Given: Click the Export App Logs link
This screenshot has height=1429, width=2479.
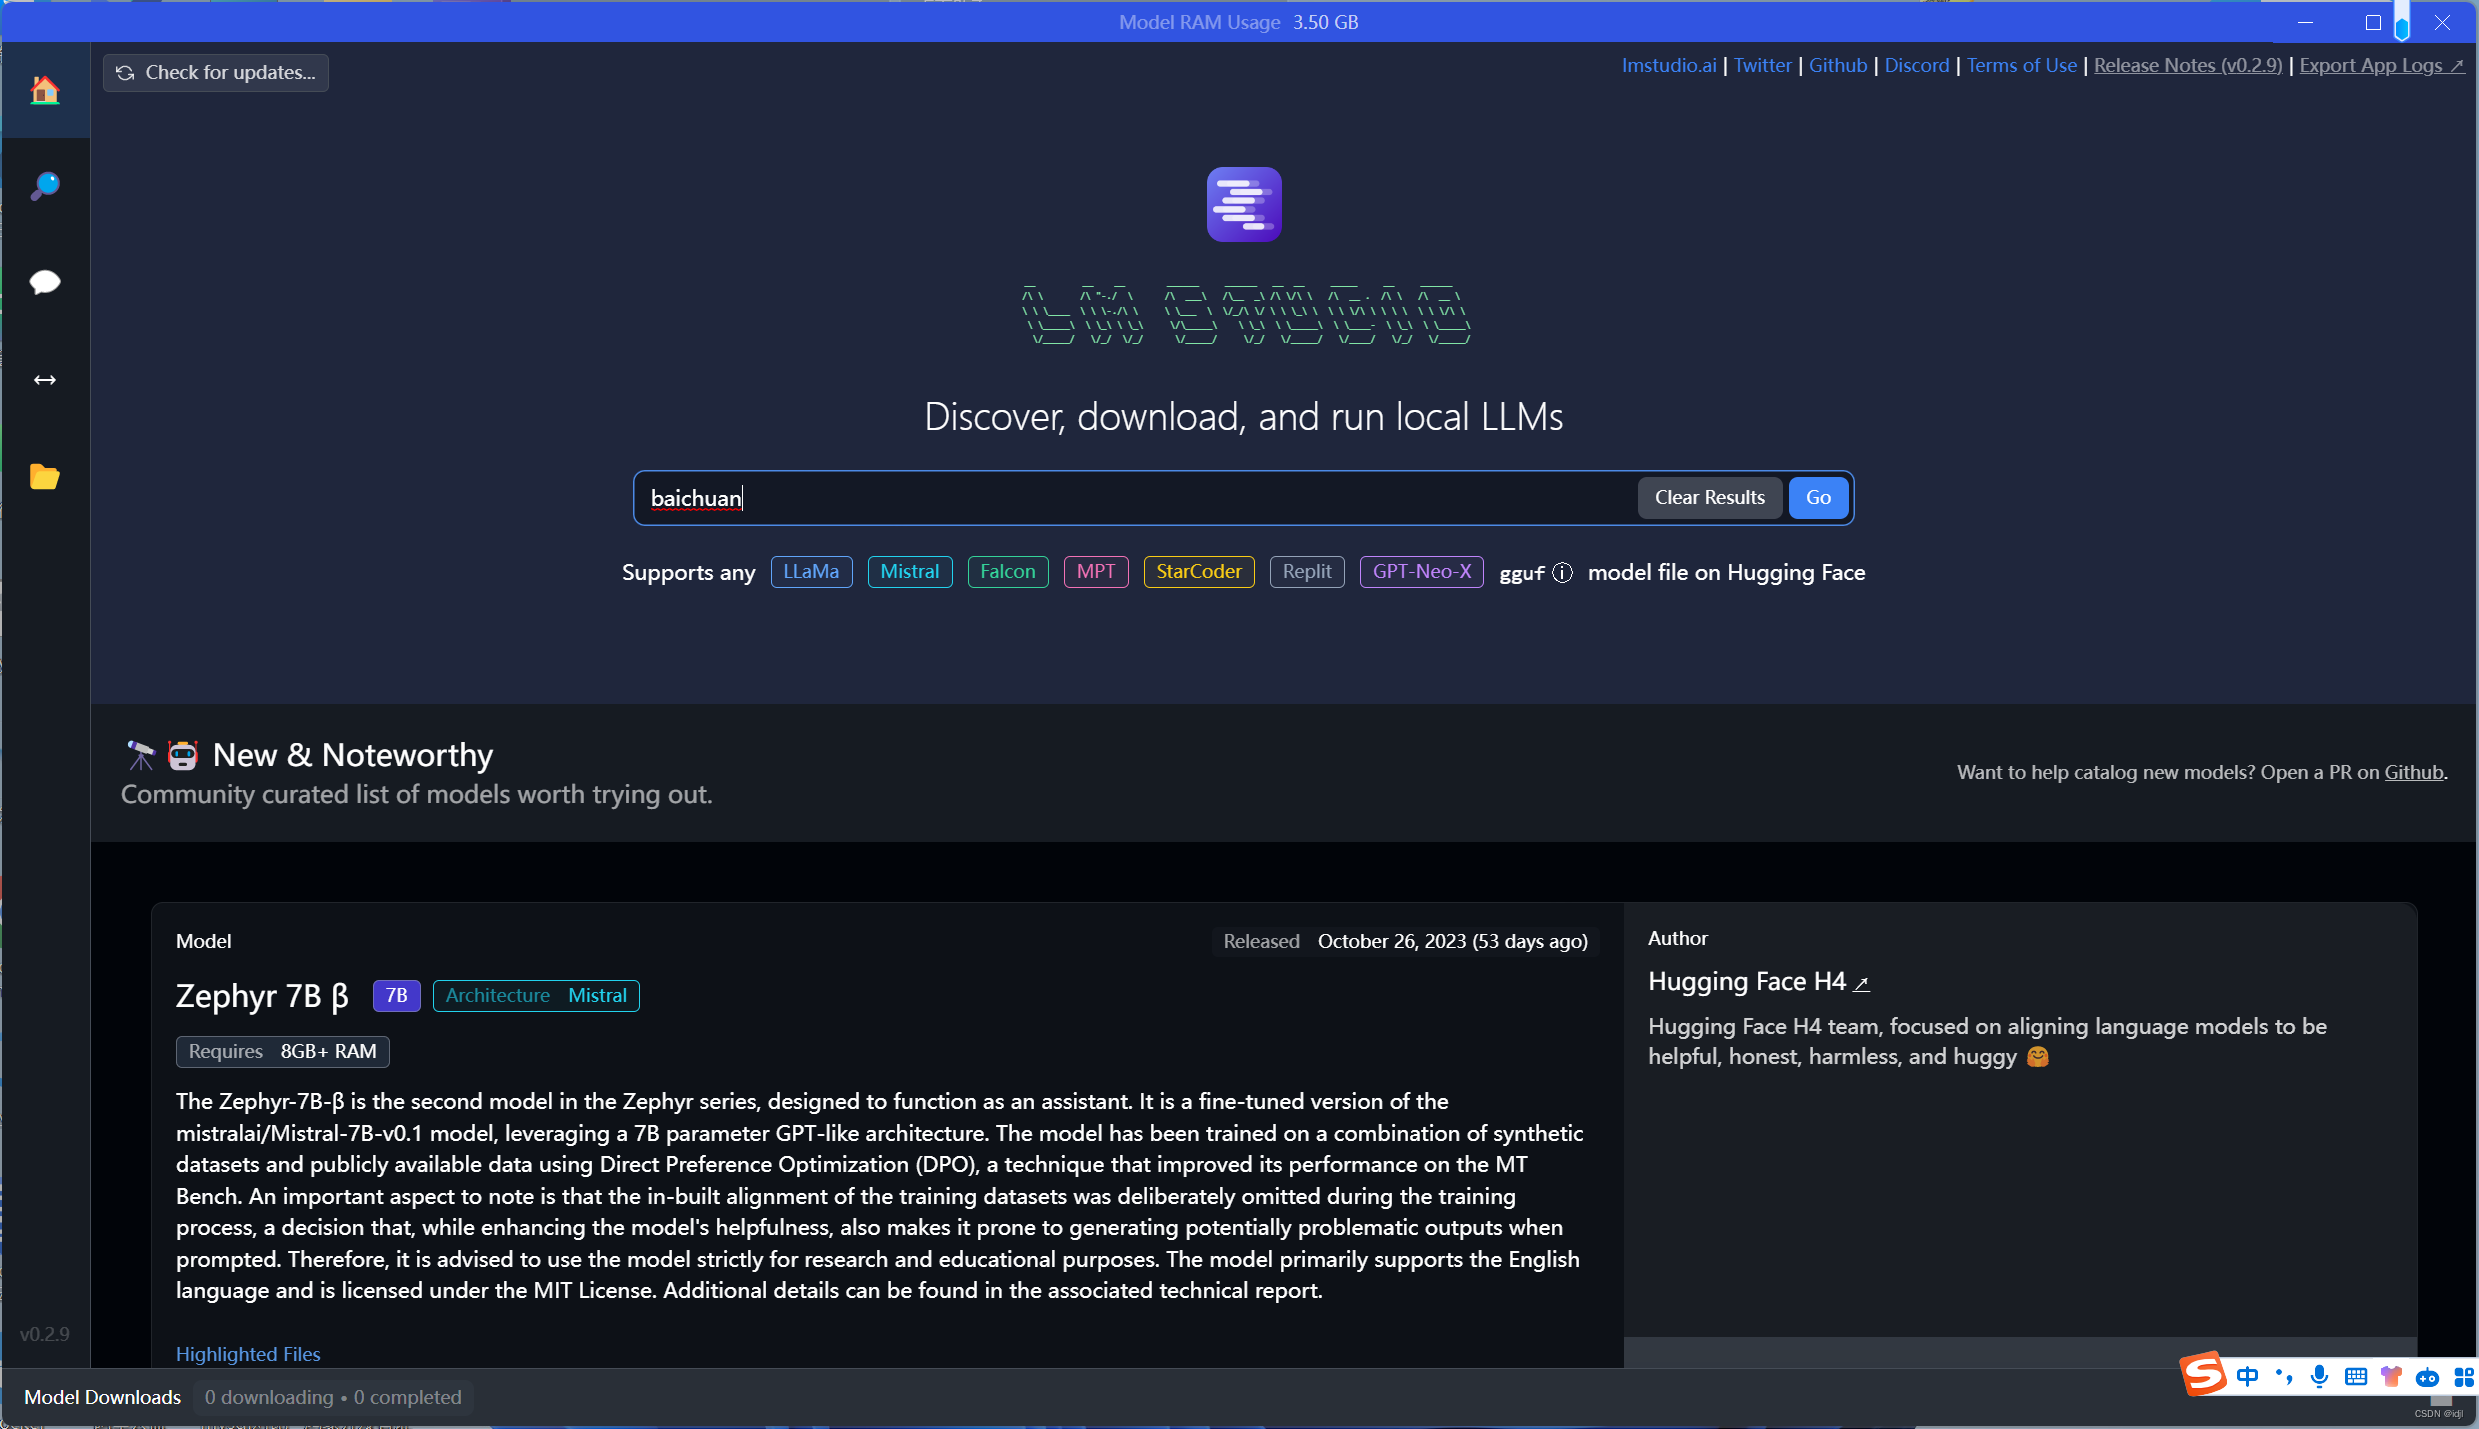Looking at the screenshot, I should 2382,65.
